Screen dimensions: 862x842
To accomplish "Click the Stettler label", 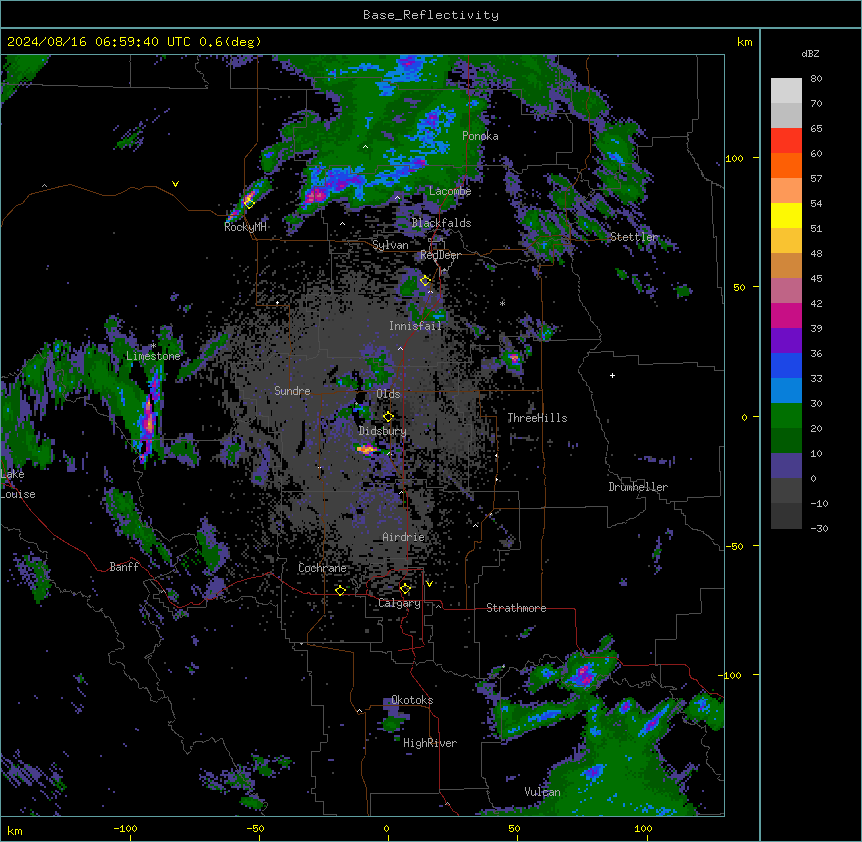I will (x=634, y=237).
